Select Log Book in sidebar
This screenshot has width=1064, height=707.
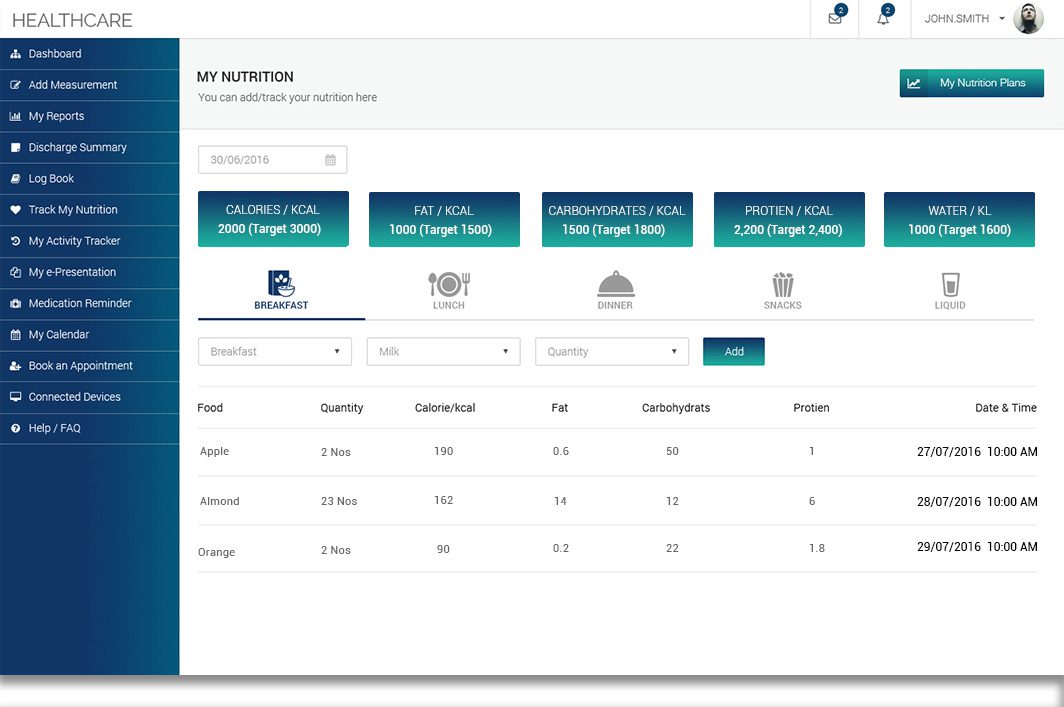pos(90,178)
